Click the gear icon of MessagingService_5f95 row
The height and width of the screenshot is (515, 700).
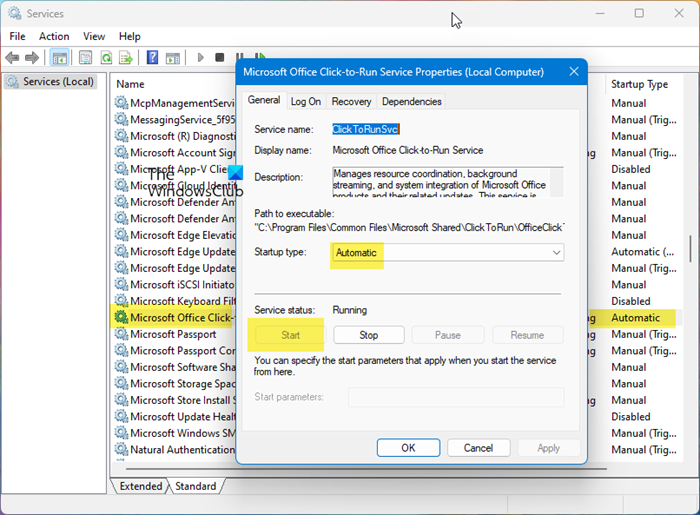(x=121, y=120)
